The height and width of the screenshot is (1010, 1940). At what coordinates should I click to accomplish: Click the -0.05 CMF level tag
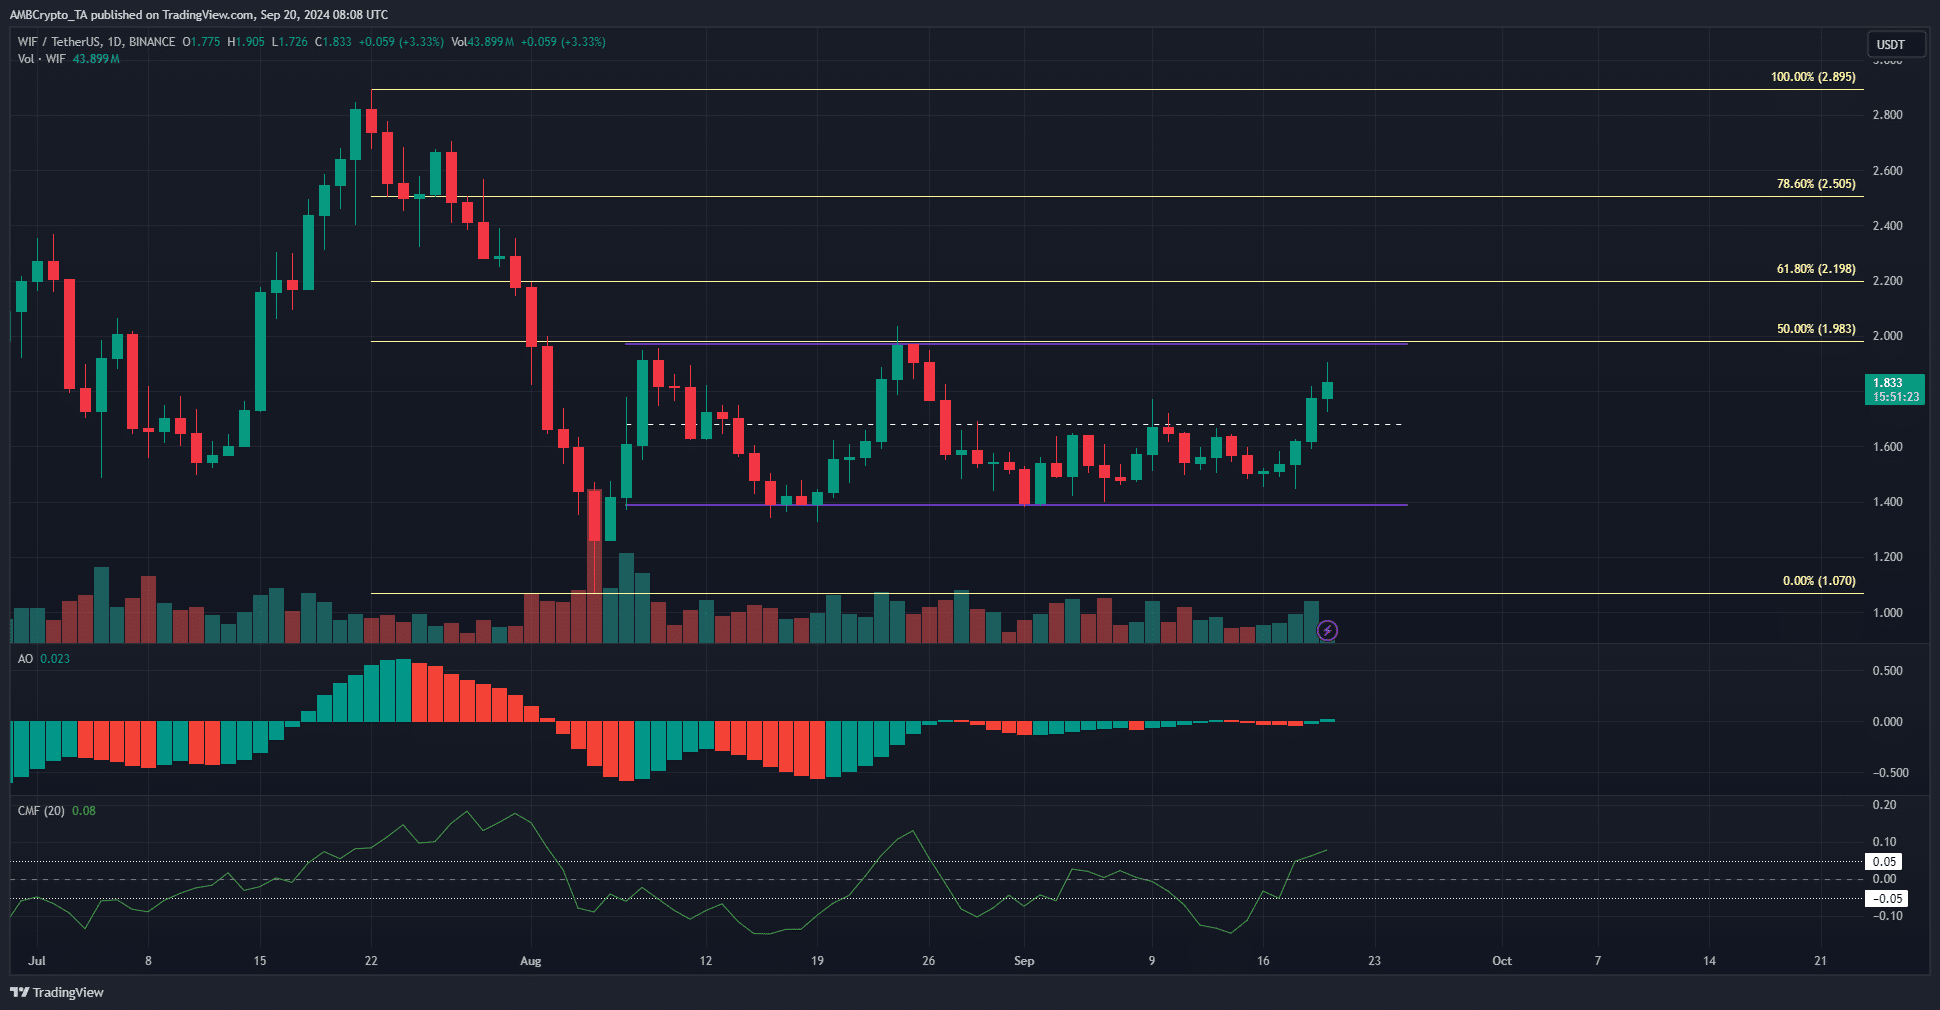tap(1887, 899)
